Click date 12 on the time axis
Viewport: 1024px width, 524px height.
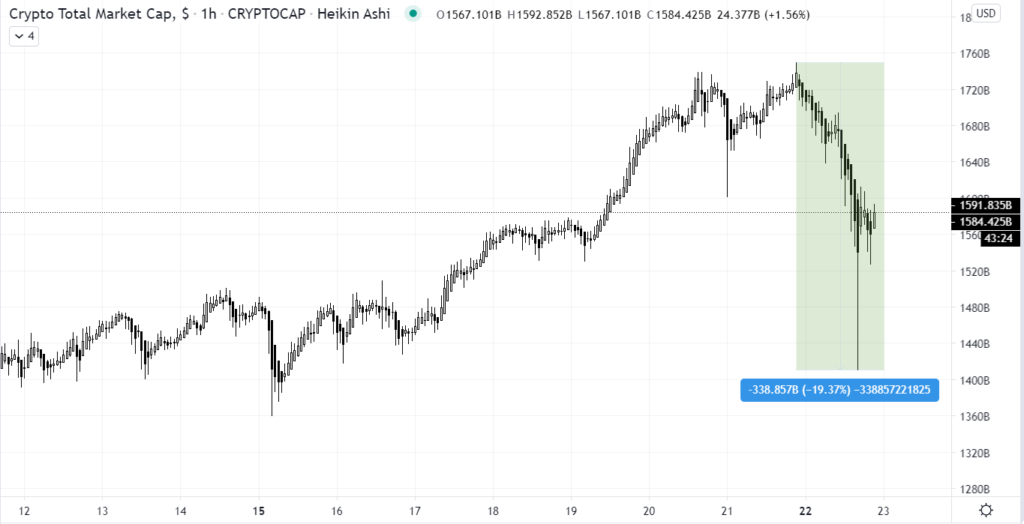[24, 511]
